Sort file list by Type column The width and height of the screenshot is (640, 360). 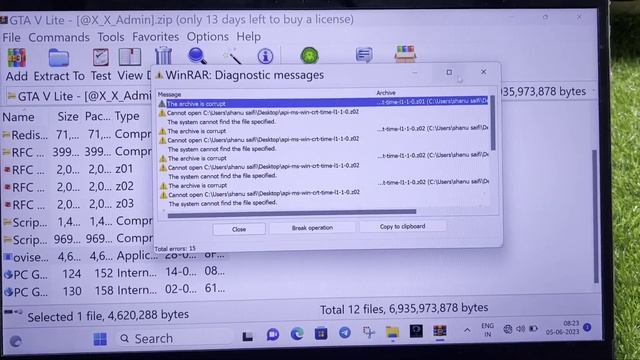pyautogui.click(x=127, y=116)
